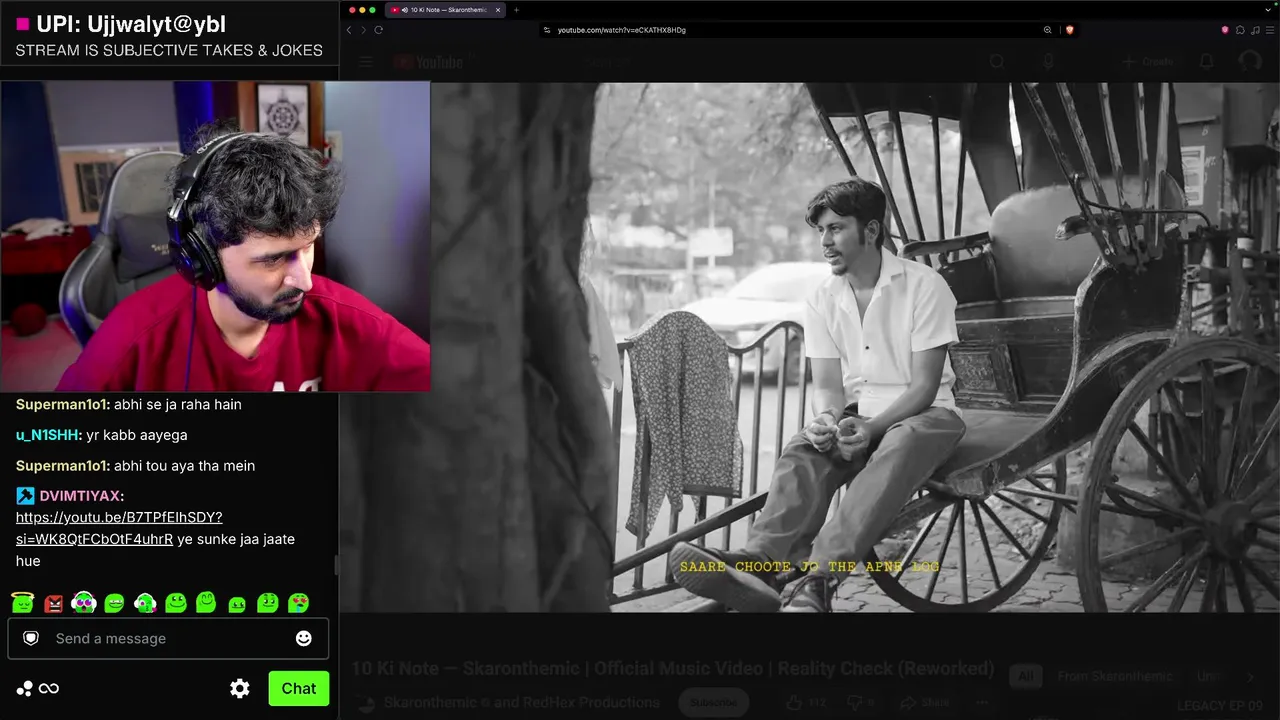The width and height of the screenshot is (1280, 720).
Task: Open Brave Shields icon
Action: coord(1069,30)
